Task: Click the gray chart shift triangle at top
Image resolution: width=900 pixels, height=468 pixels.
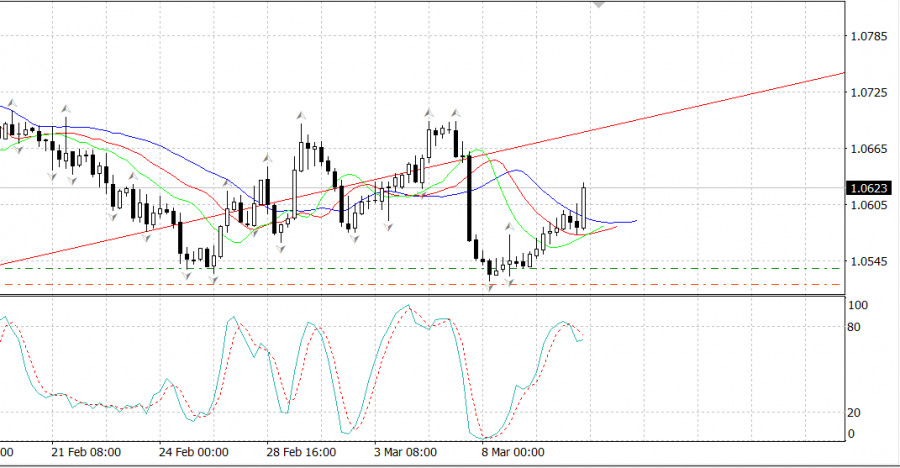Action: pyautogui.click(x=599, y=4)
